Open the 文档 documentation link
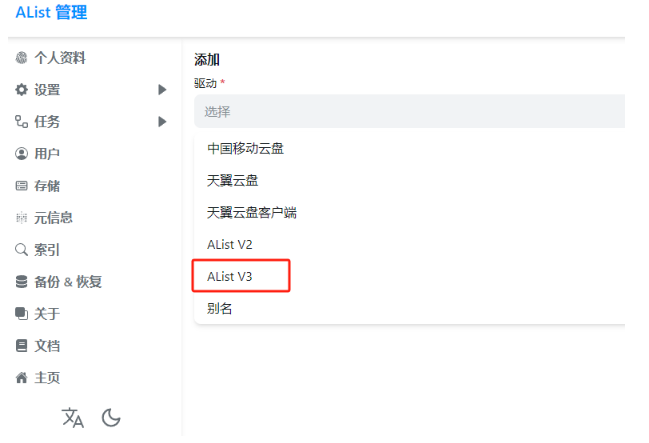 (47, 346)
